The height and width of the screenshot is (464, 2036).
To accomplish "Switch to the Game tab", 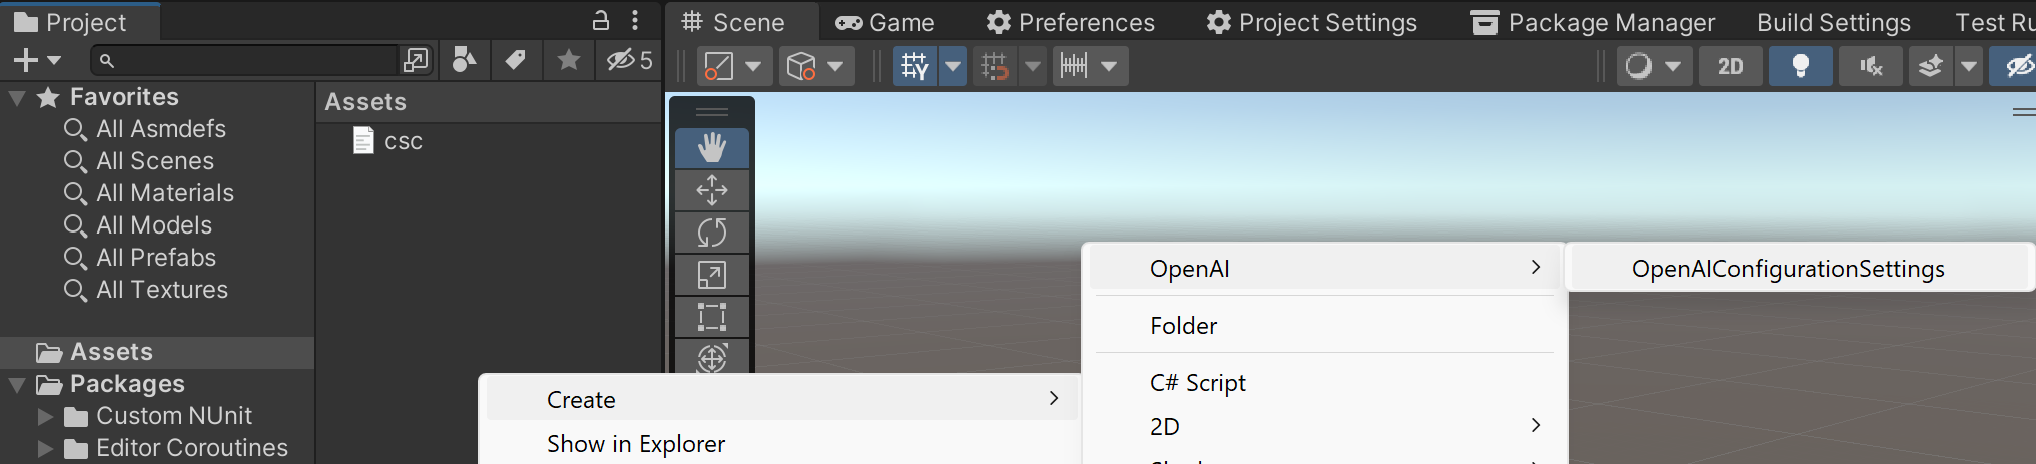I will point(885,22).
